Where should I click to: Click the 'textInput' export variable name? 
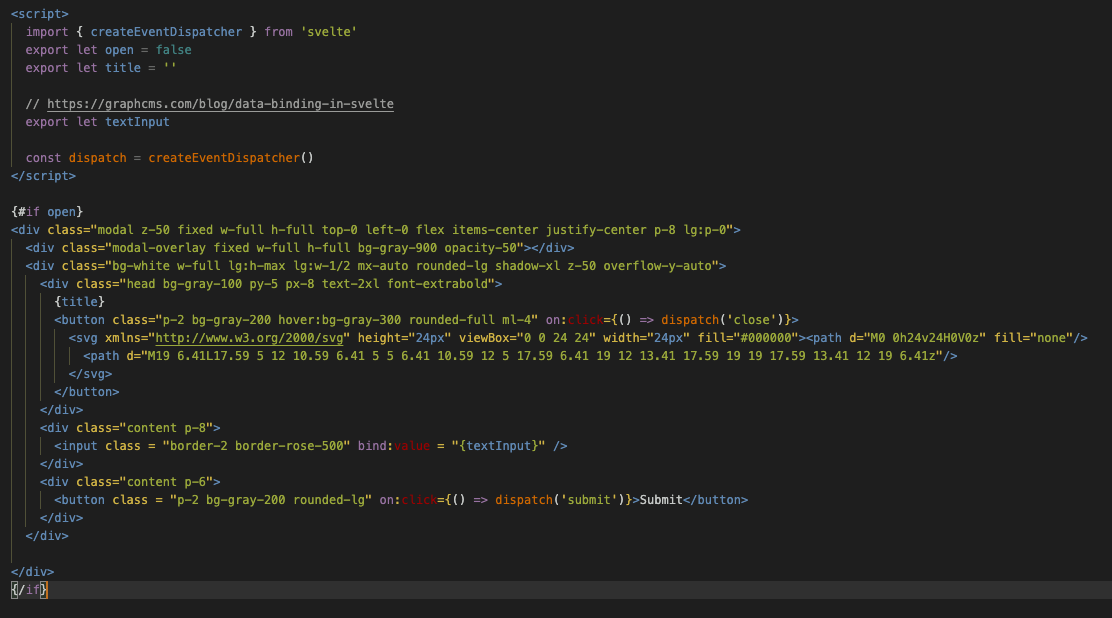138,122
